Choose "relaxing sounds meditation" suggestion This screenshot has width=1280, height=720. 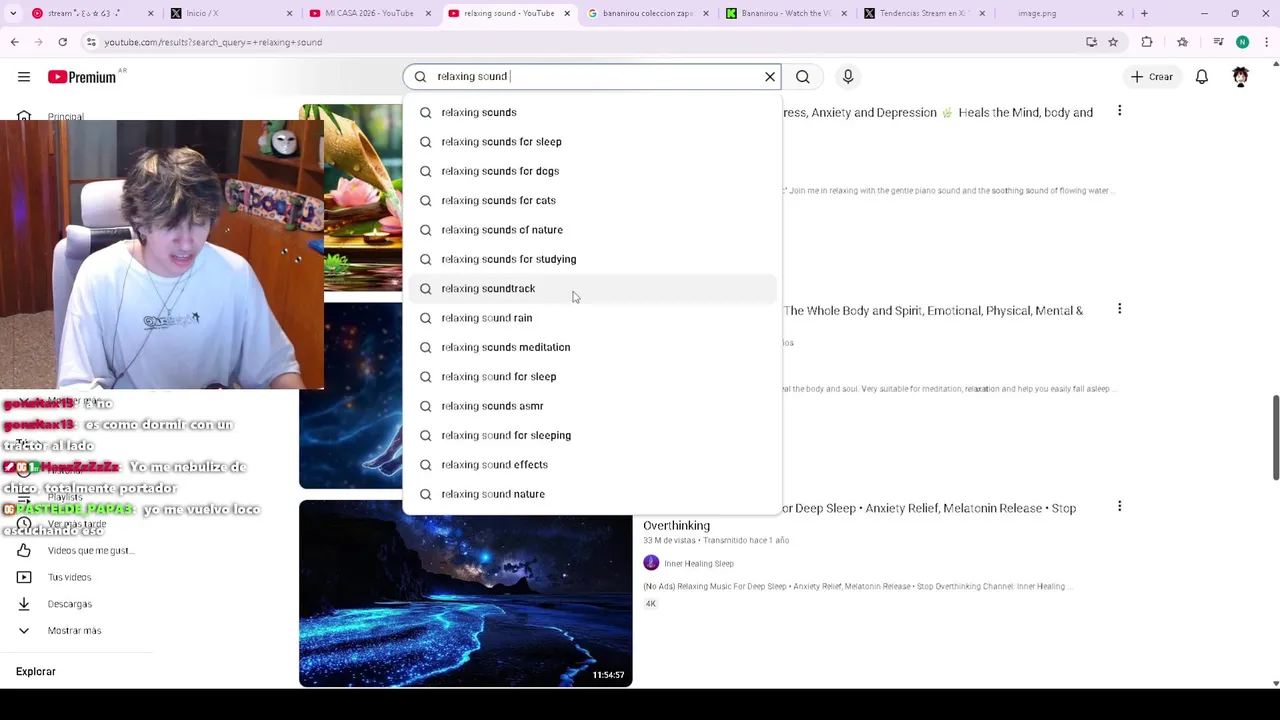(x=592, y=347)
